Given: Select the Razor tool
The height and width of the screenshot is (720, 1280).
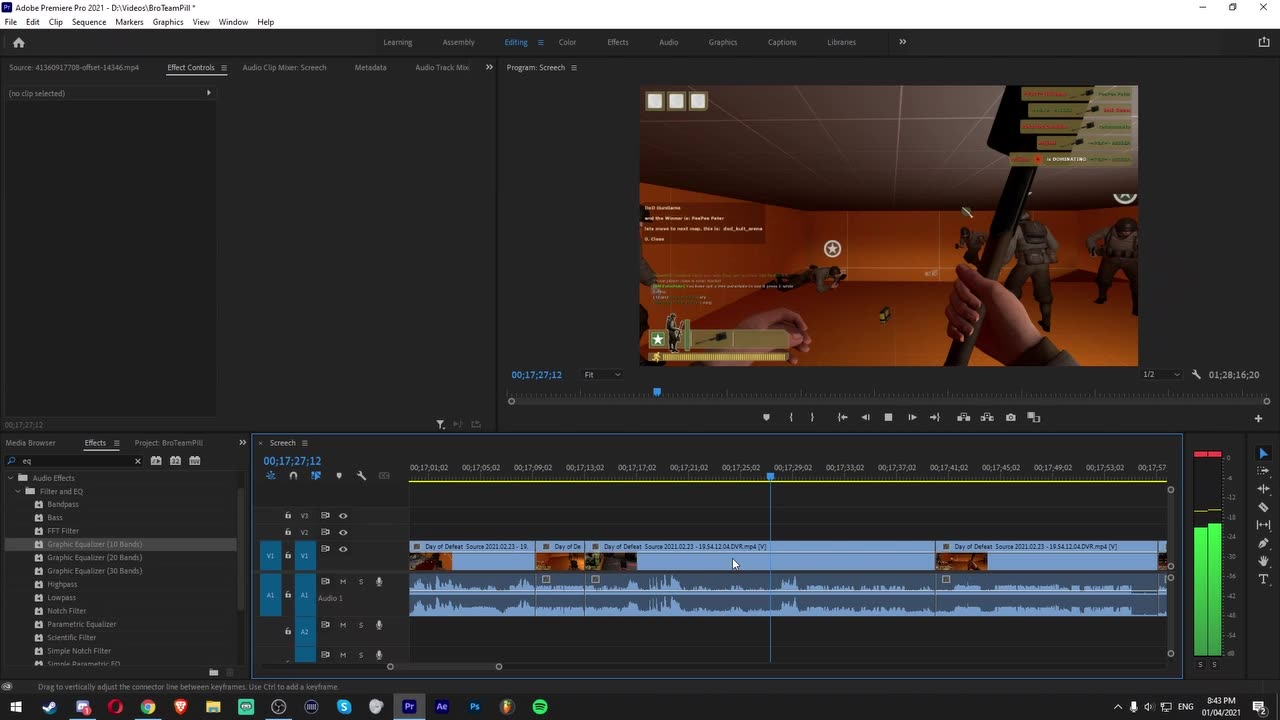Looking at the screenshot, I should point(1263,507).
